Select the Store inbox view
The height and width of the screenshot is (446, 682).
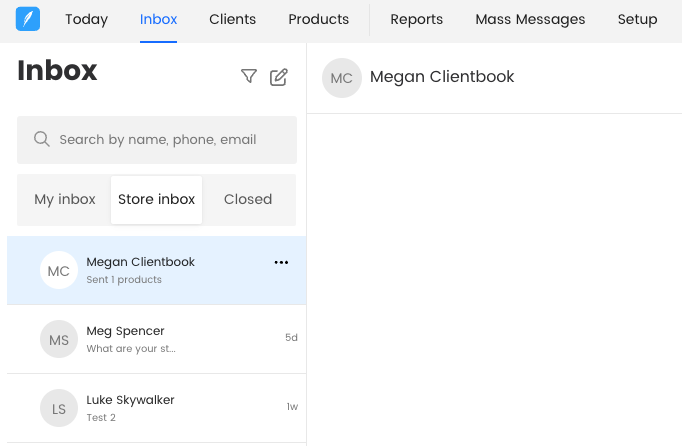(157, 199)
